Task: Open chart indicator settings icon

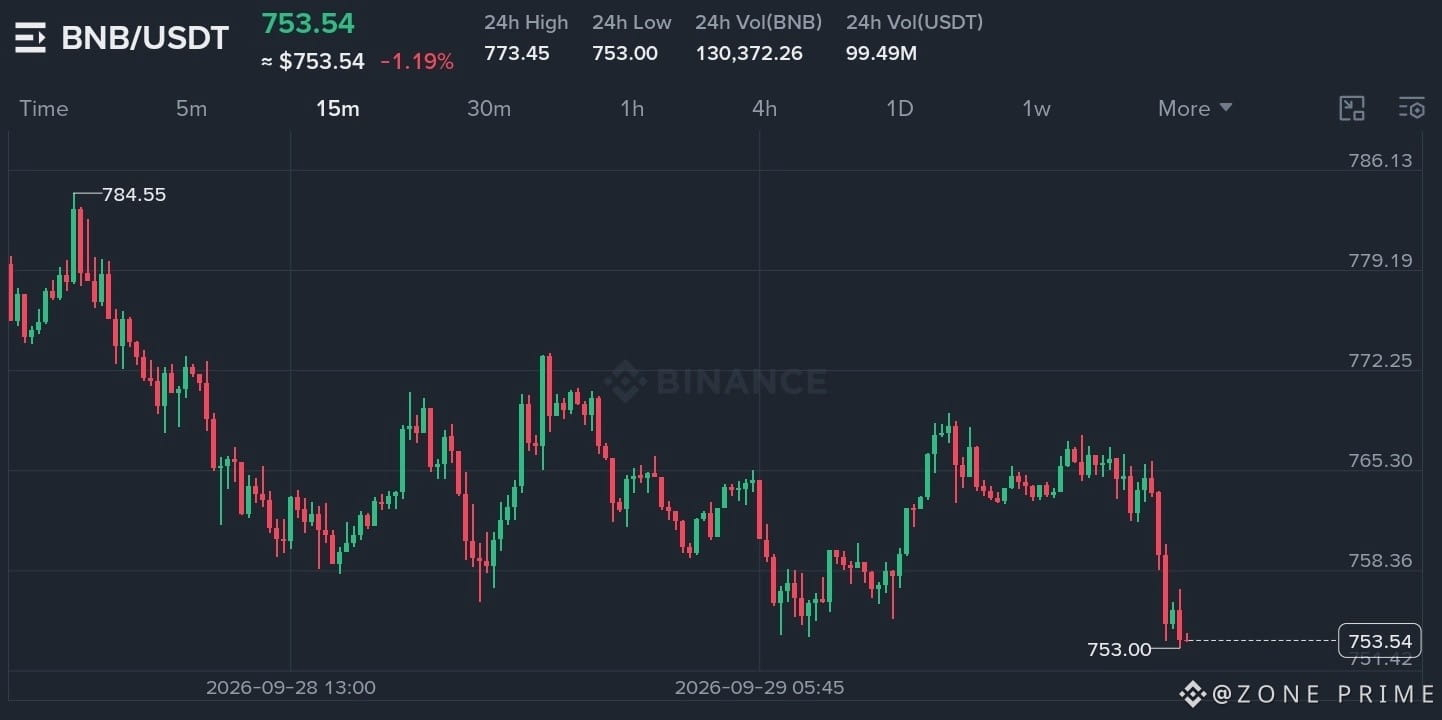Action: point(1411,109)
